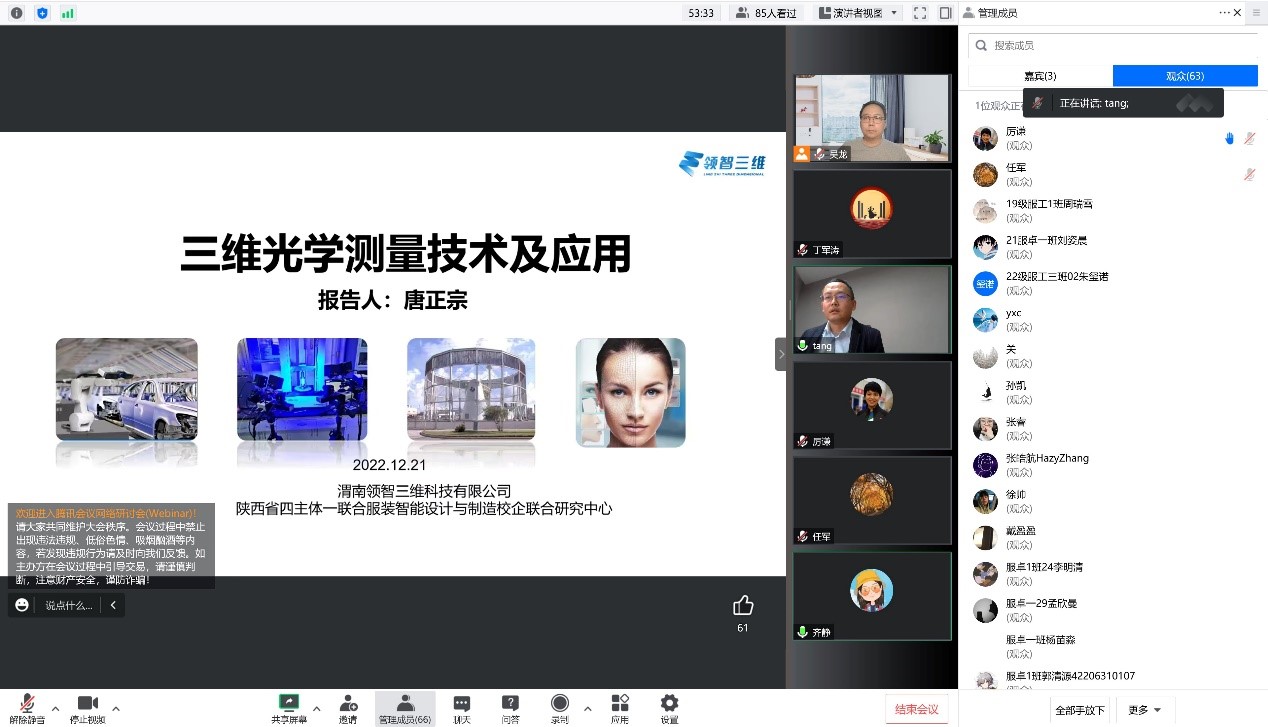Open the 演讲者视图 view dropdown
Image resolution: width=1268 pixels, height=727 pixels.
pyautogui.click(x=858, y=13)
